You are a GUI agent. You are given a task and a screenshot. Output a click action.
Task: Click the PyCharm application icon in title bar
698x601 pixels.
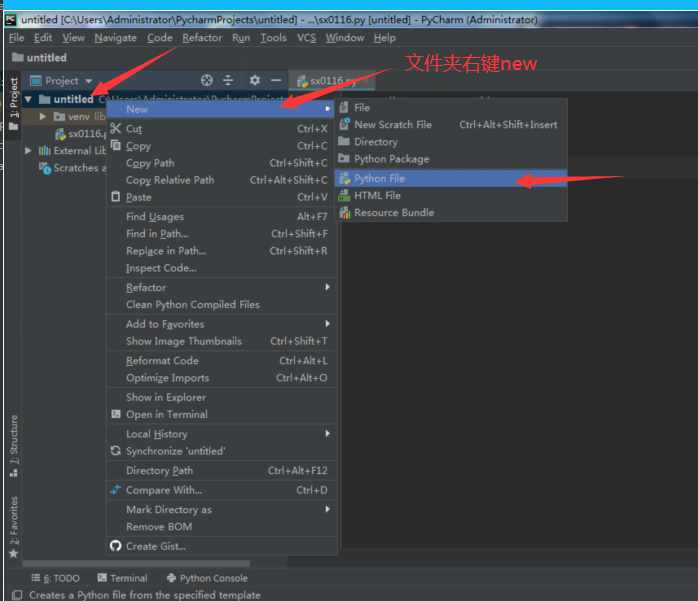[x=10, y=20]
